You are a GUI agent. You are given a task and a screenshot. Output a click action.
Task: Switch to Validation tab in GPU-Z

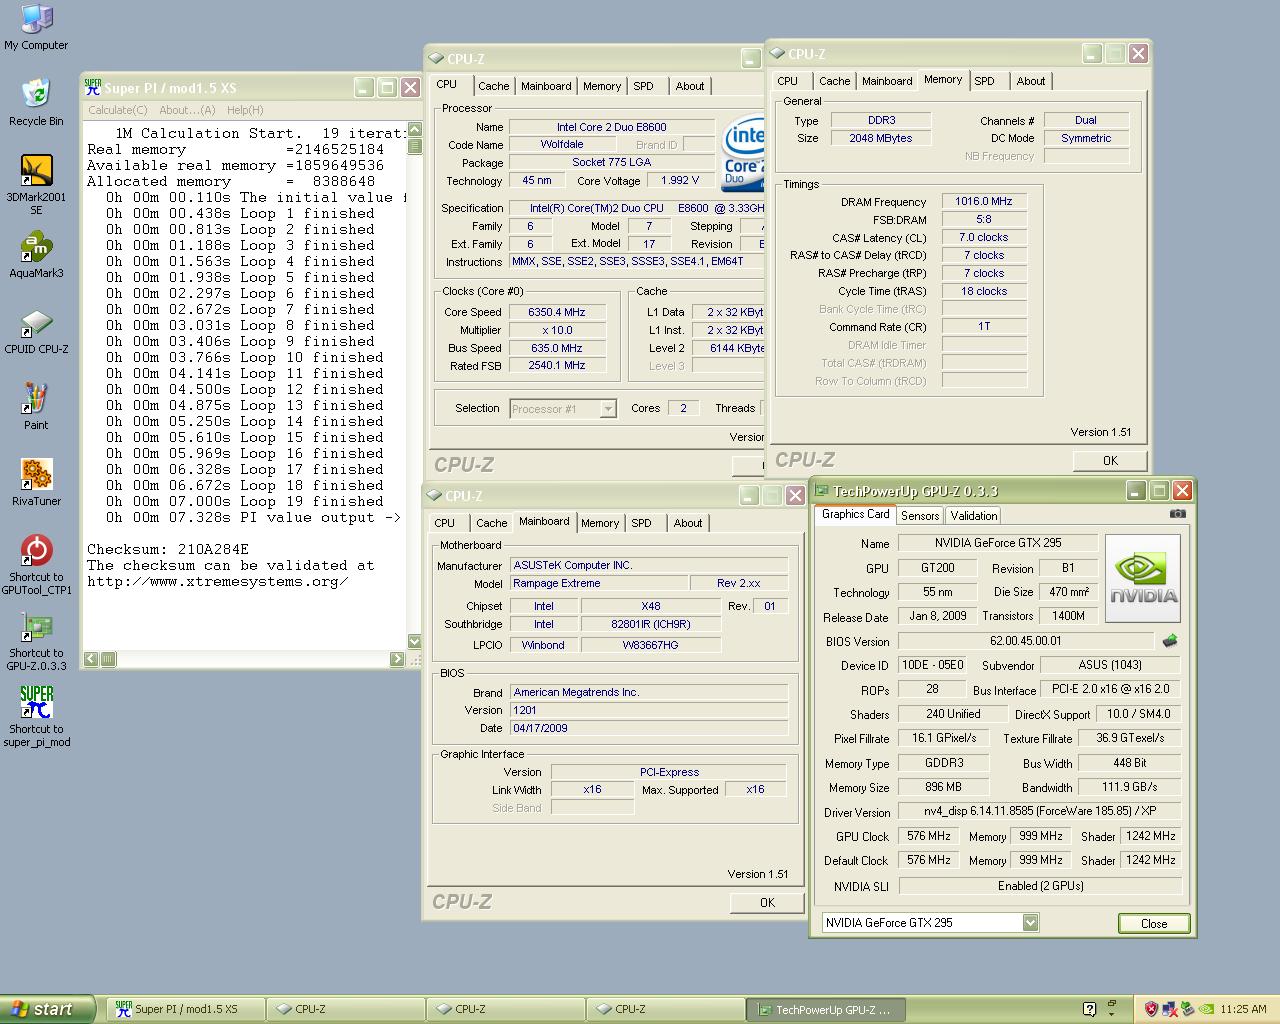(x=973, y=516)
